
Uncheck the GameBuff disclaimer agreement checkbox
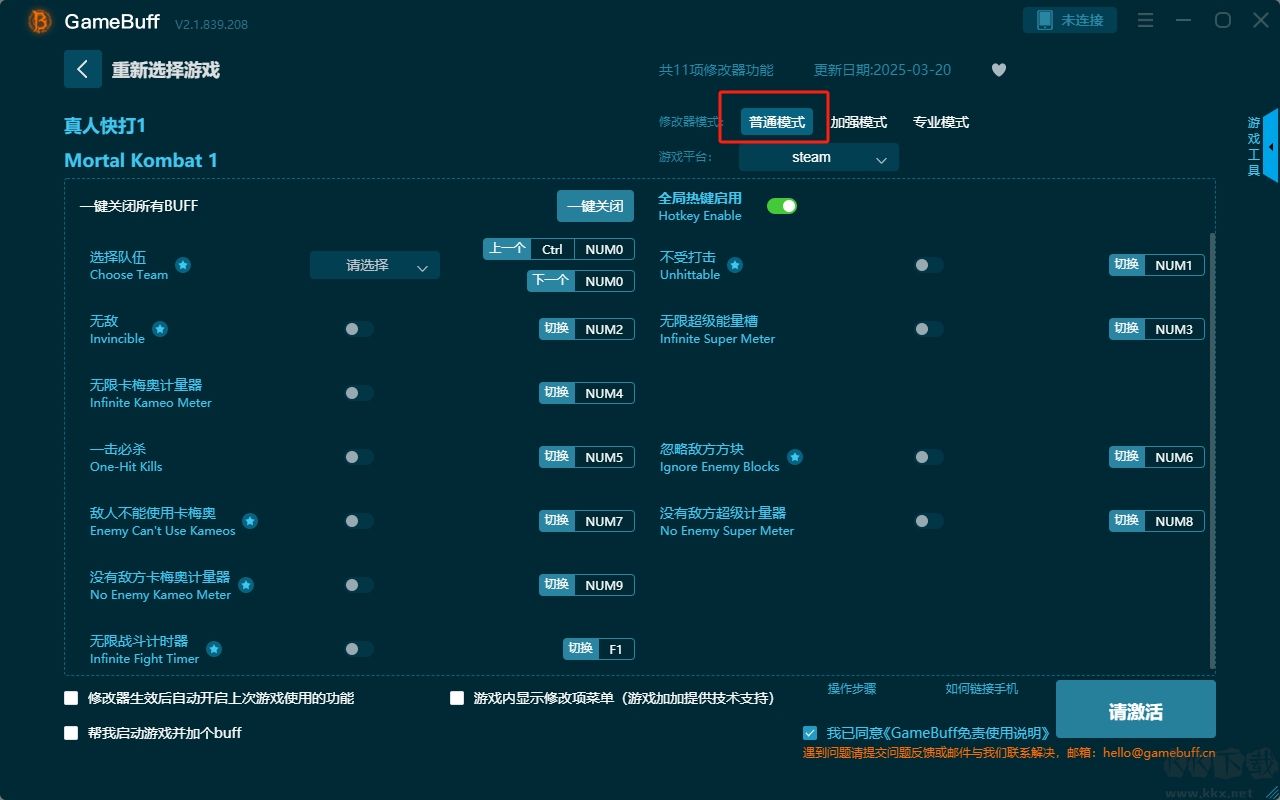[x=809, y=732]
